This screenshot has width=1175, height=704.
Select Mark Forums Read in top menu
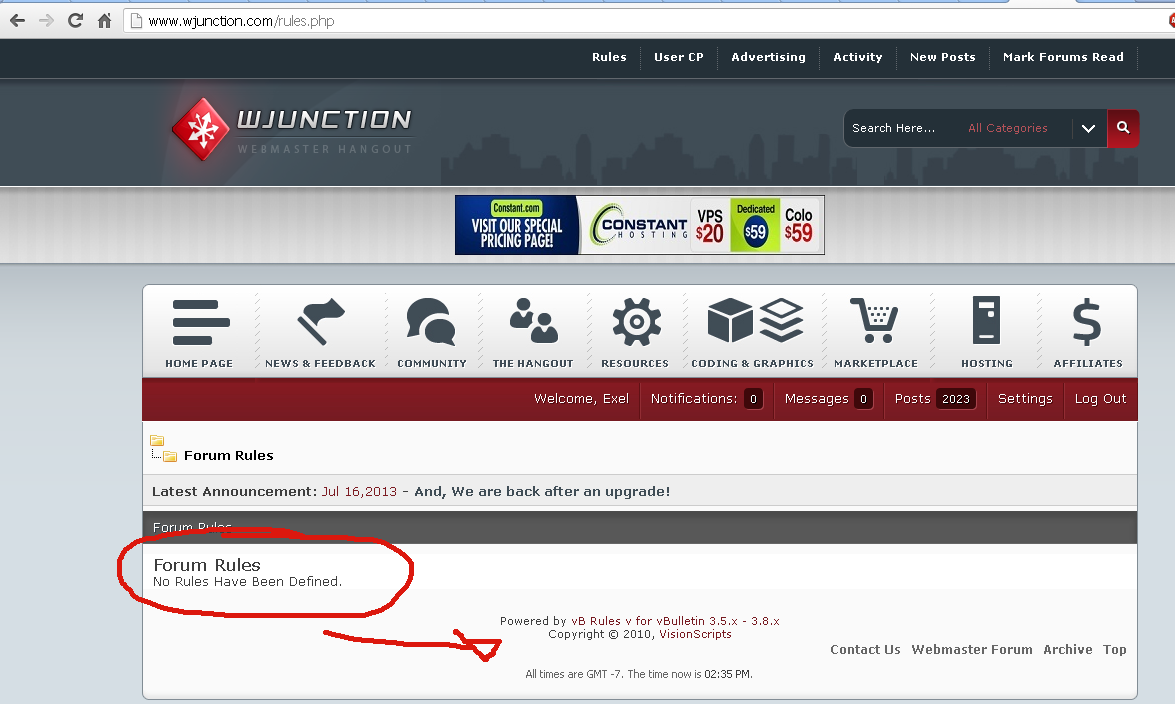(1063, 57)
